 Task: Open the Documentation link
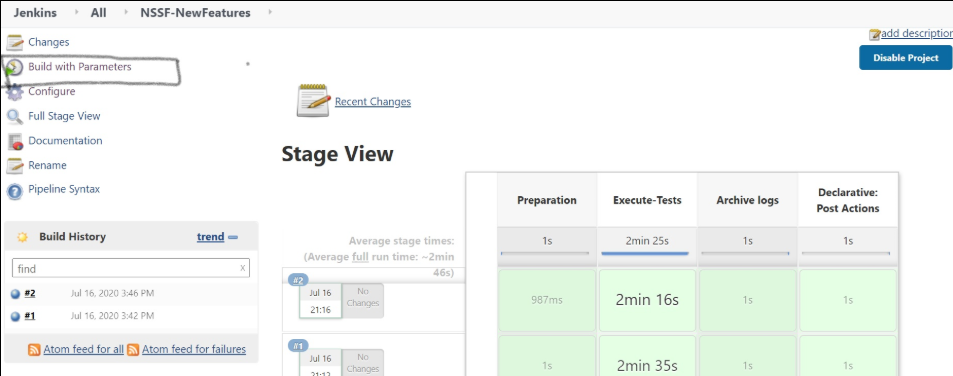point(65,140)
